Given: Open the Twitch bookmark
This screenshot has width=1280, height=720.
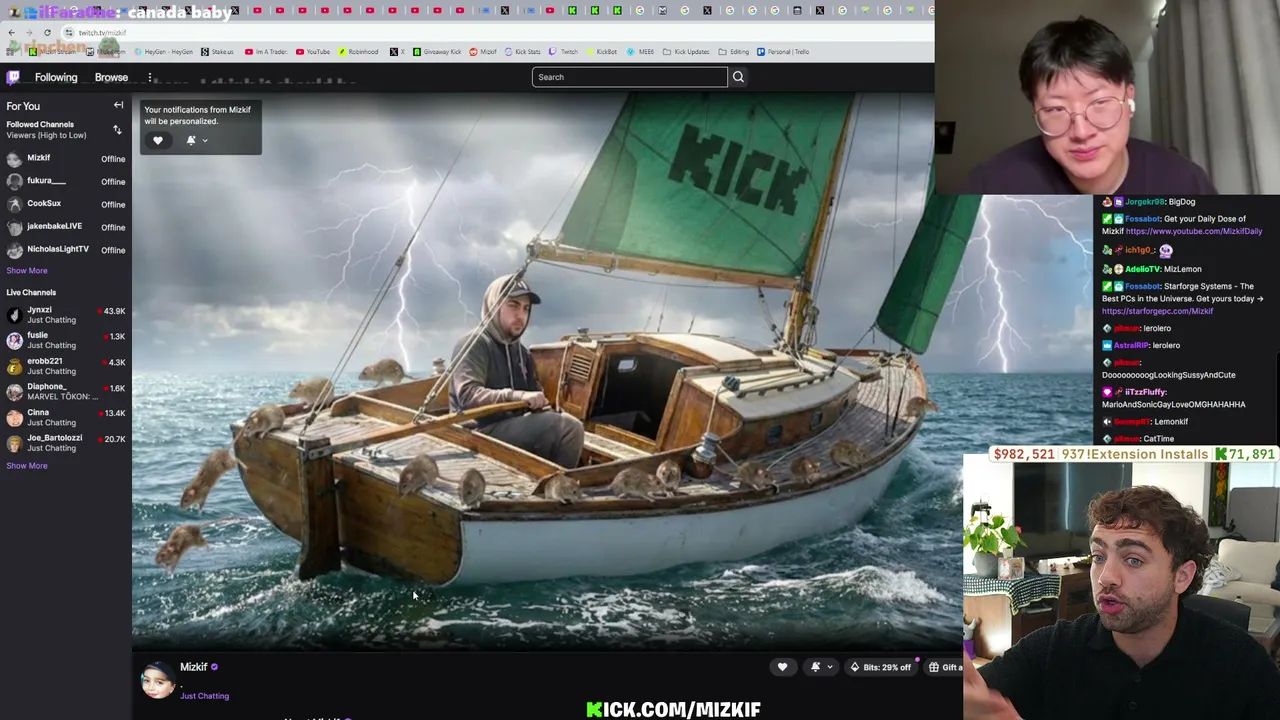Looking at the screenshot, I should (x=563, y=52).
